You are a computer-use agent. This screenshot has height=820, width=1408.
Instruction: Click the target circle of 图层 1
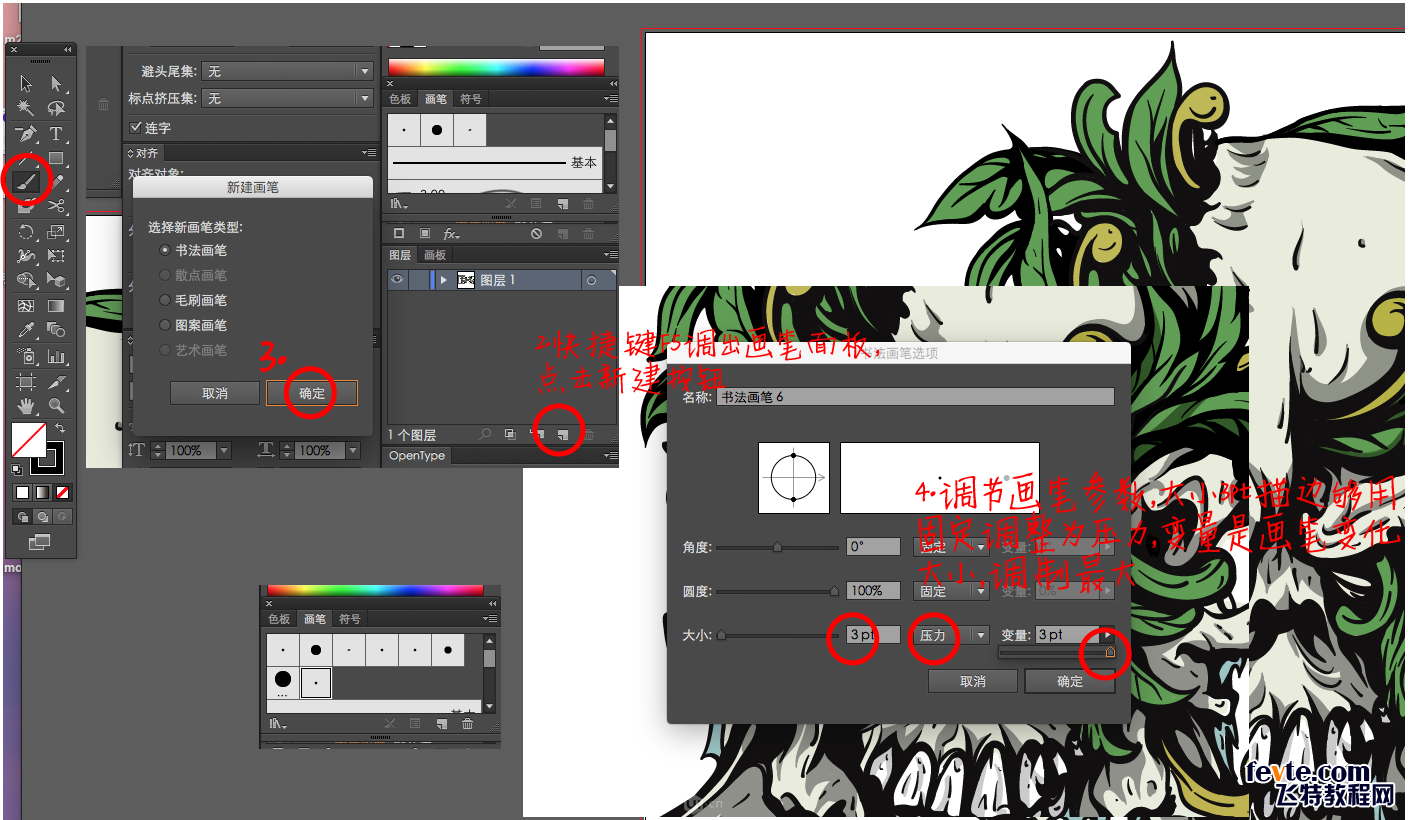591,280
